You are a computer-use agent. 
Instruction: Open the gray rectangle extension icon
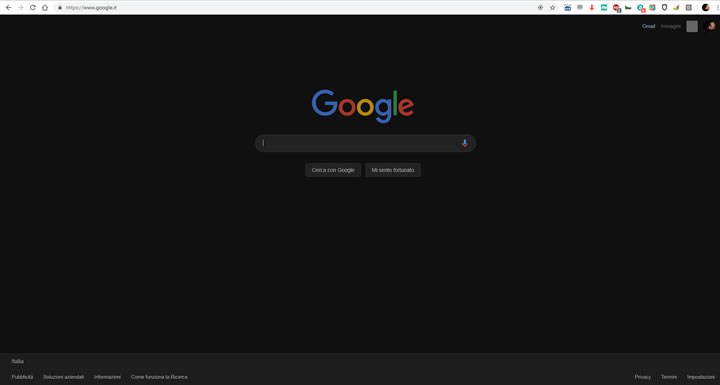(x=580, y=7)
